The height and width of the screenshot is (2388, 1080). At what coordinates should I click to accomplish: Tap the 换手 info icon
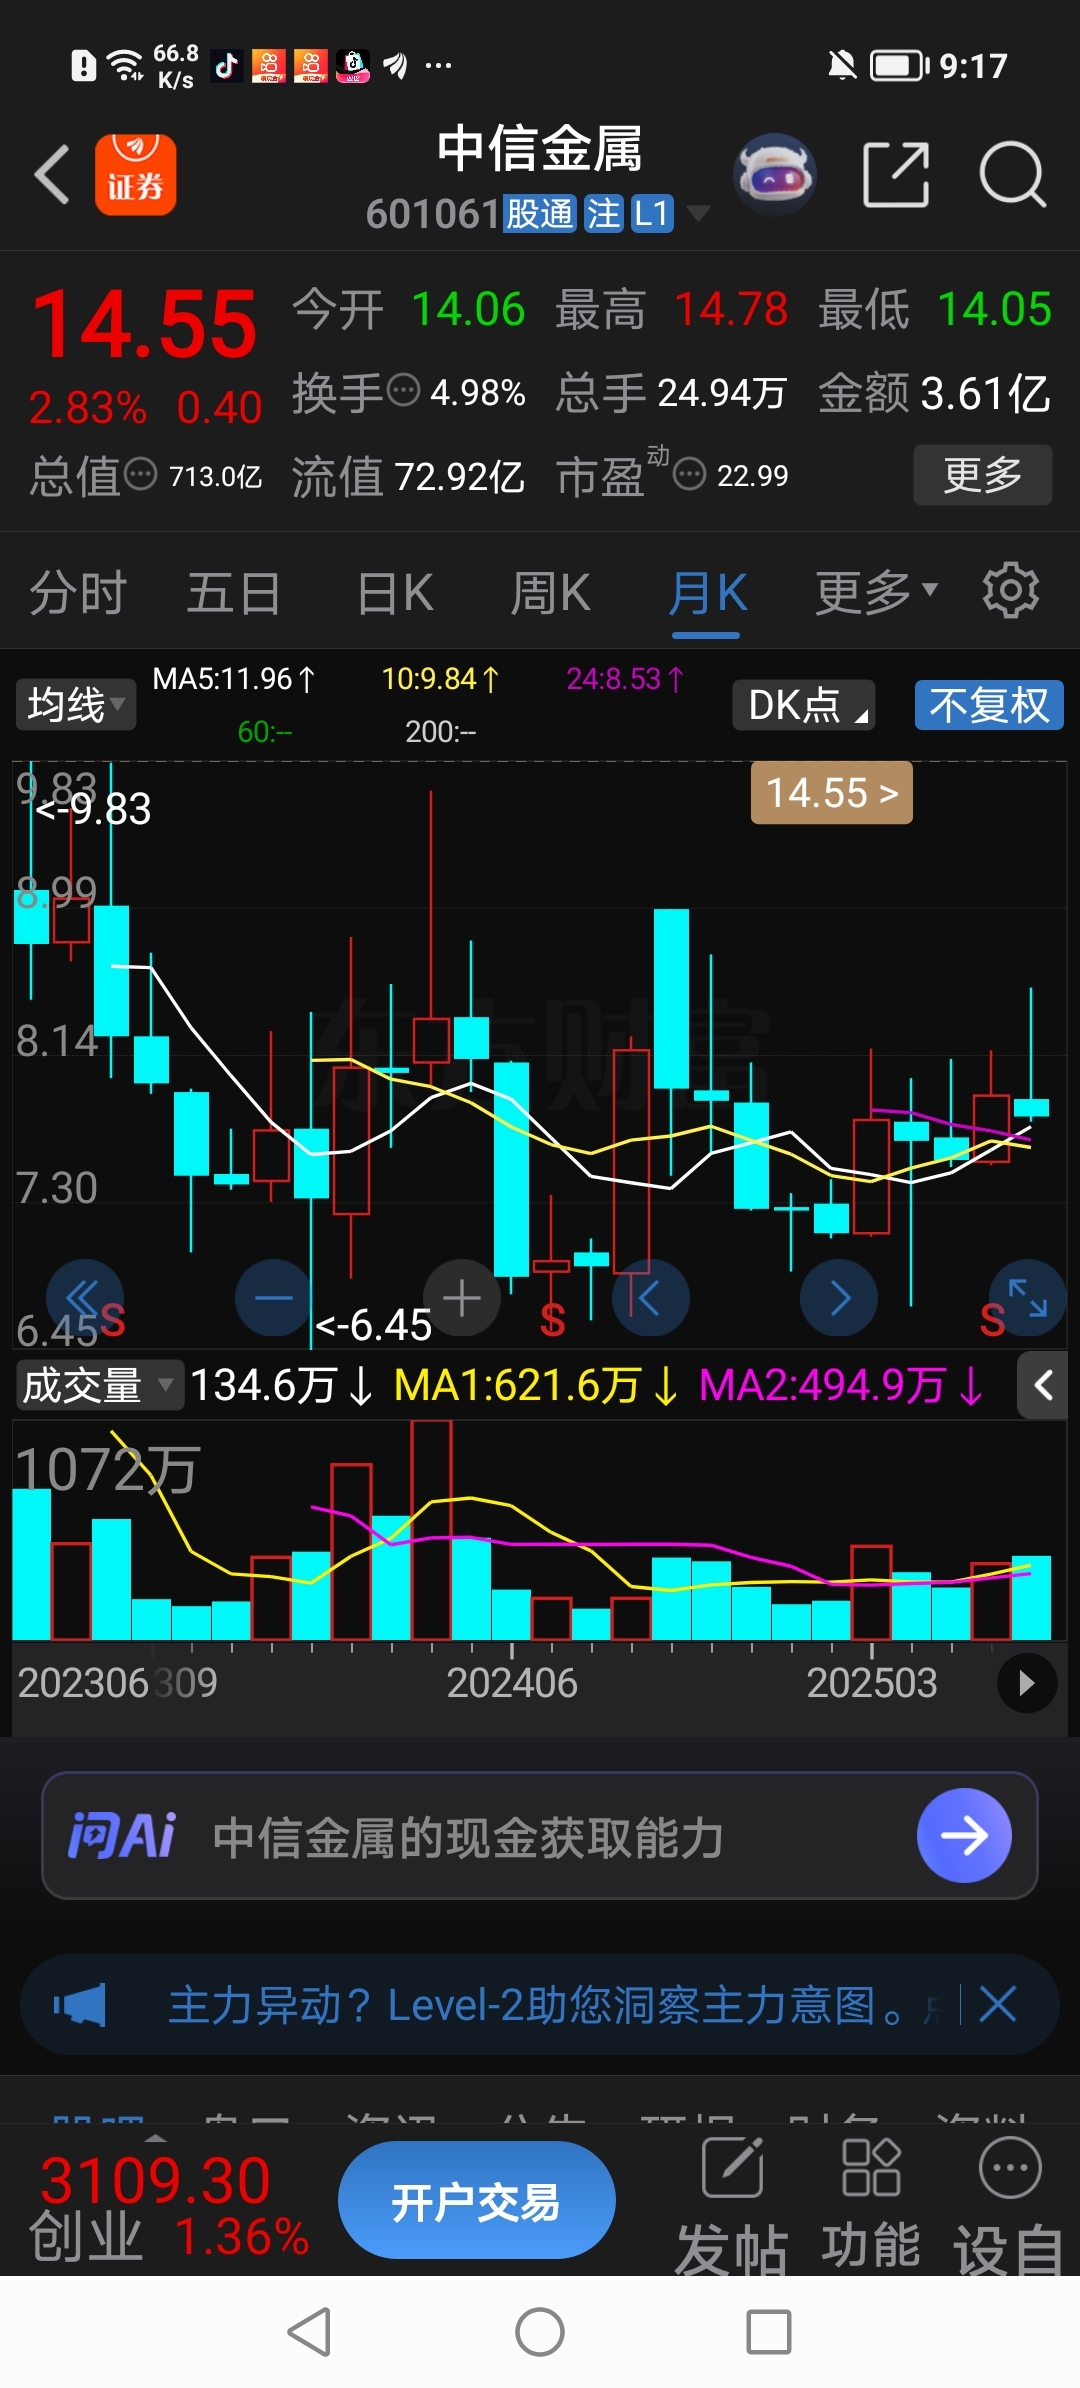point(403,390)
